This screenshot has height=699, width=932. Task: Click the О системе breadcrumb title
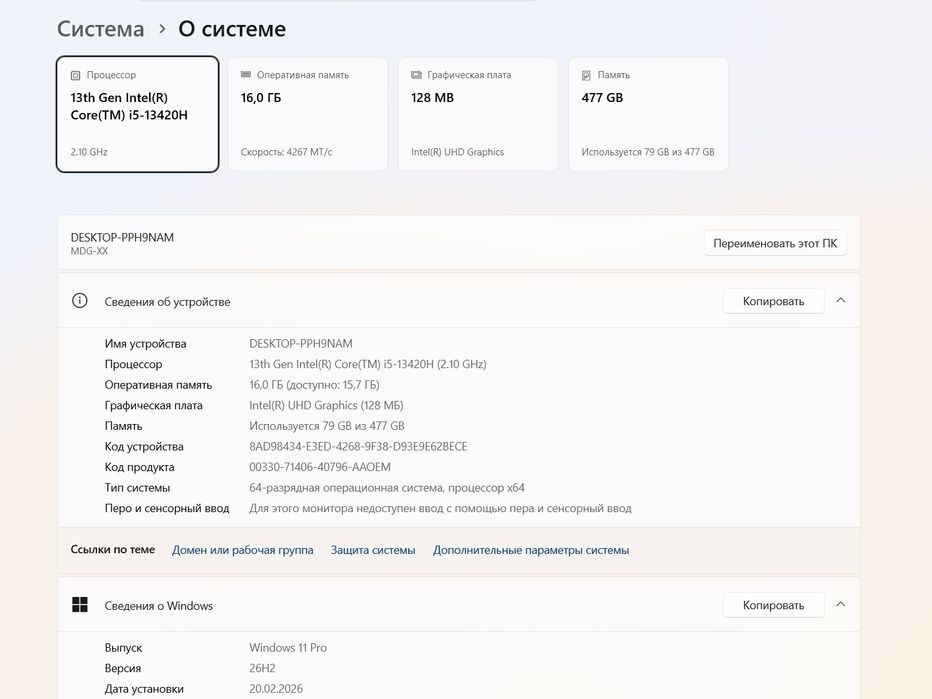point(232,29)
